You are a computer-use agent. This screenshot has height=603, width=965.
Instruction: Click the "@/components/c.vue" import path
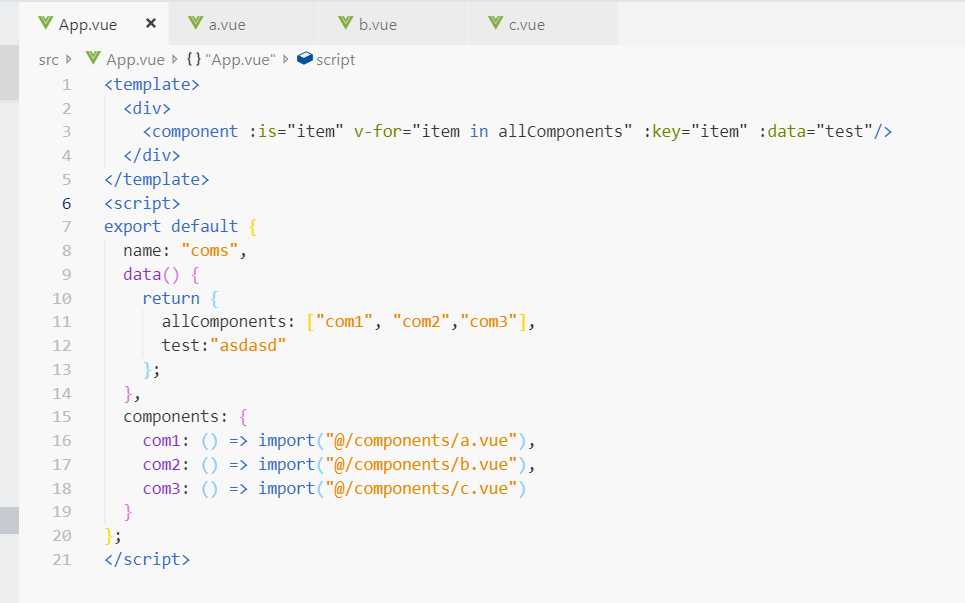421,489
